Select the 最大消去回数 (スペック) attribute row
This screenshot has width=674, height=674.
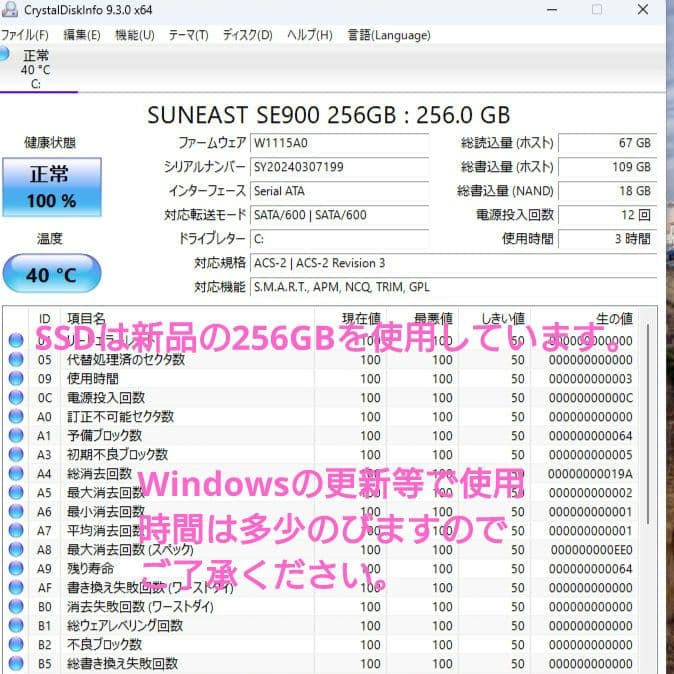point(320,549)
